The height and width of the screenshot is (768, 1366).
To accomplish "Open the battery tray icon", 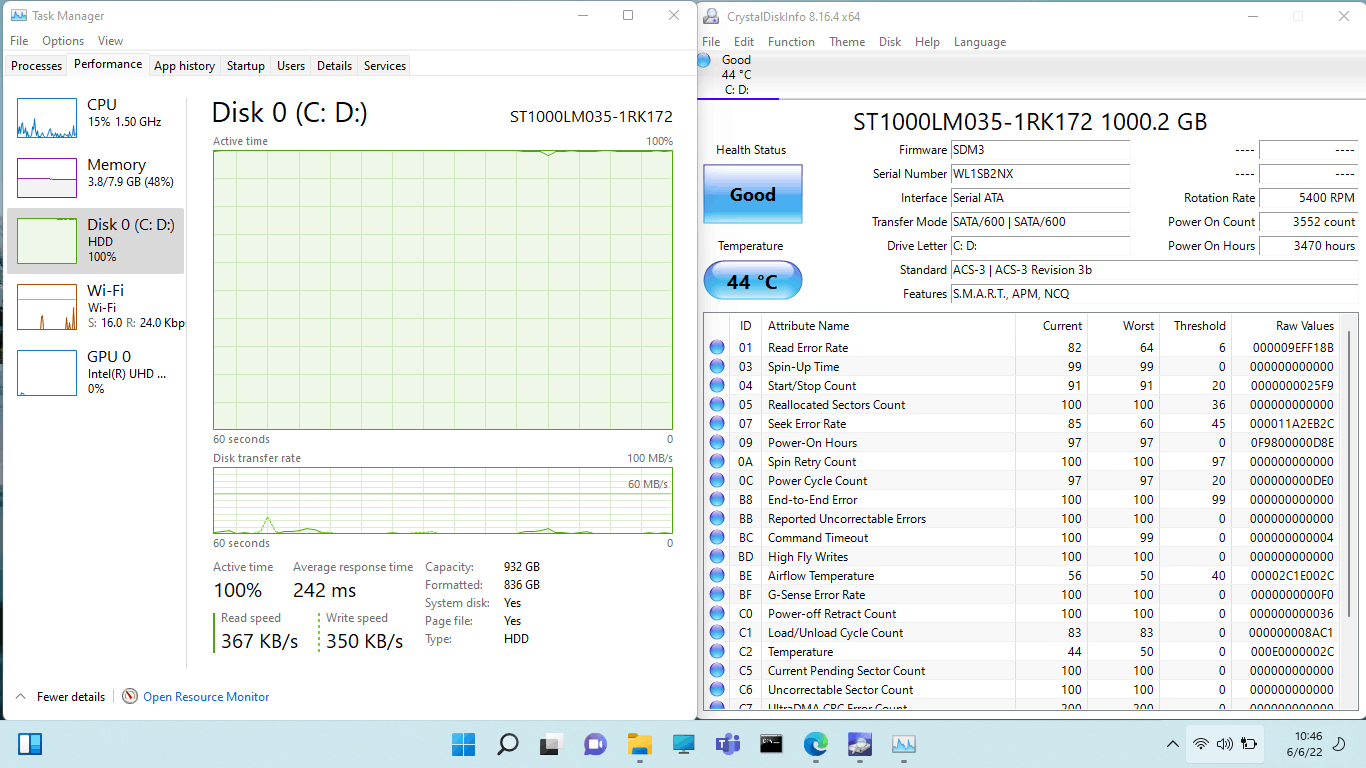I will click(x=1248, y=744).
